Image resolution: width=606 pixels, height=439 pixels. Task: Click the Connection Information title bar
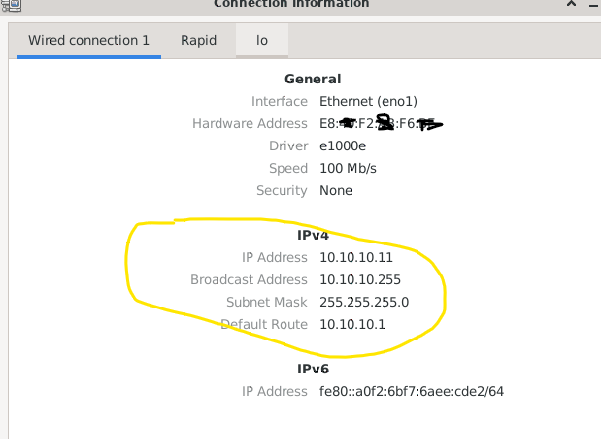click(x=291, y=4)
